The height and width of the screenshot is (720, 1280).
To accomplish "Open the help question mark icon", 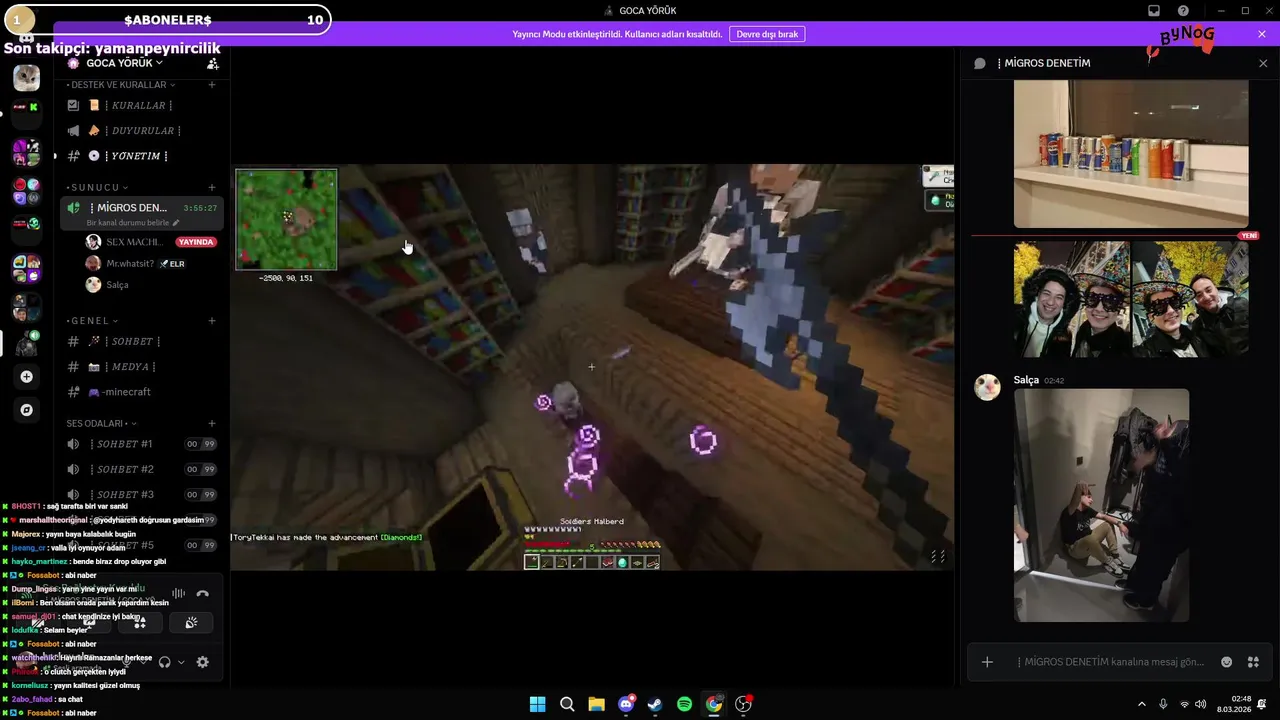I will click(x=1183, y=11).
